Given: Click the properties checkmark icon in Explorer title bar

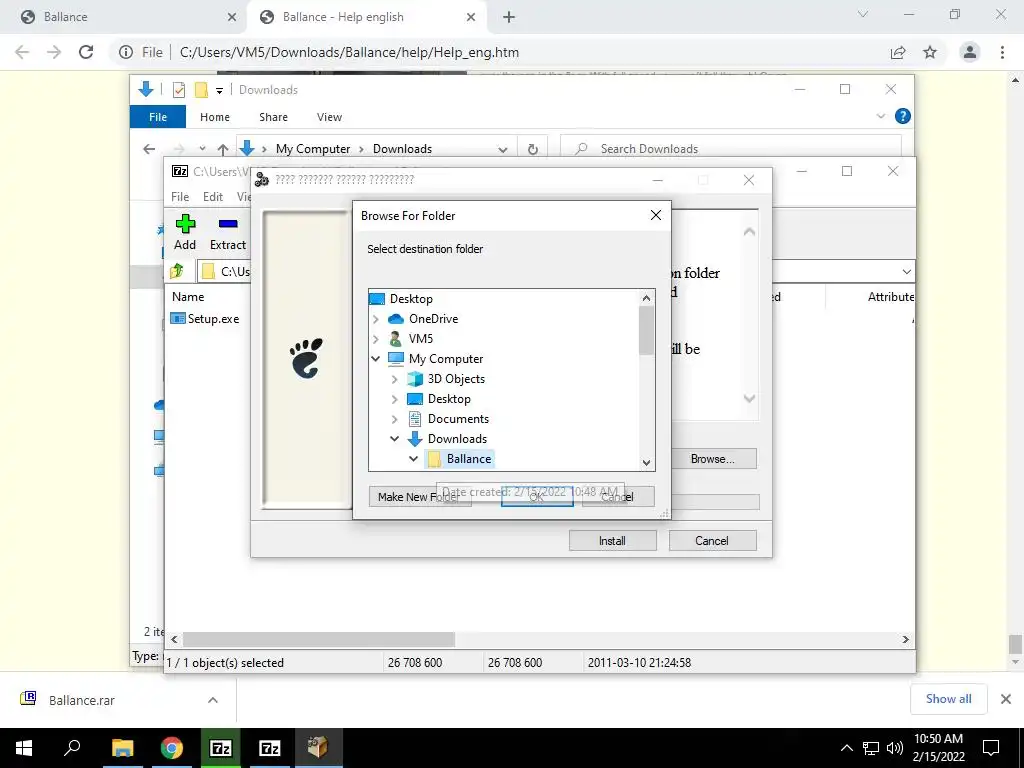Looking at the screenshot, I should (179, 90).
